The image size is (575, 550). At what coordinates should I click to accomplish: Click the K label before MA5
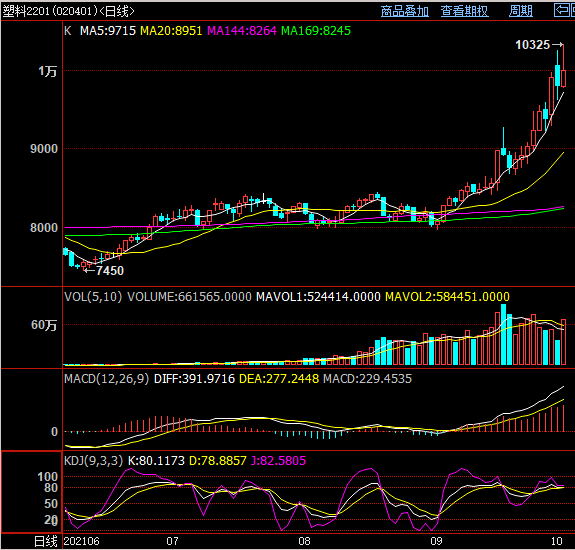[67, 31]
